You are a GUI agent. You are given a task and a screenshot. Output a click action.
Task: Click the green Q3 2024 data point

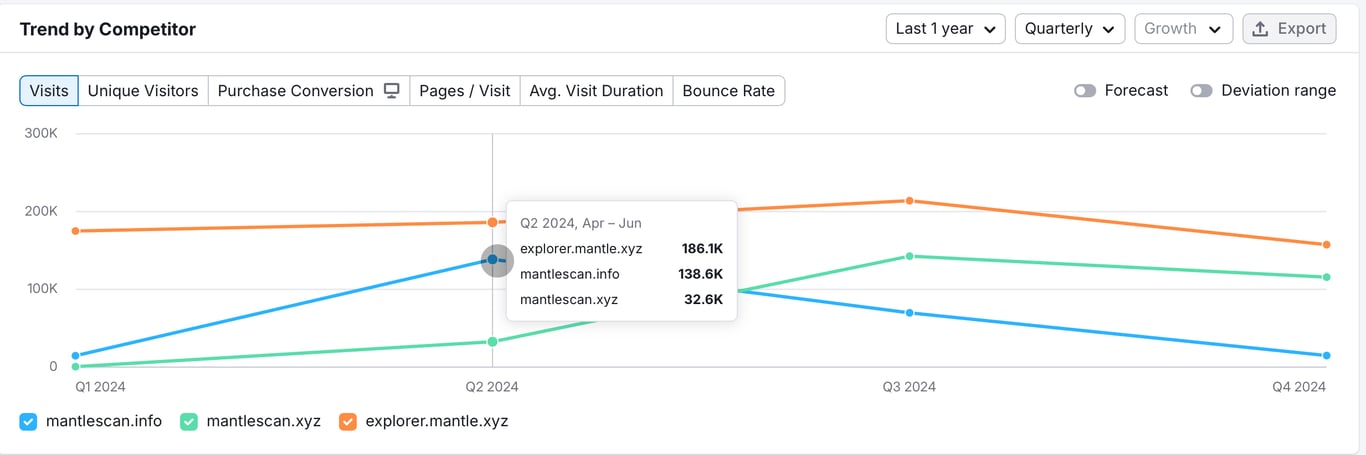point(909,256)
